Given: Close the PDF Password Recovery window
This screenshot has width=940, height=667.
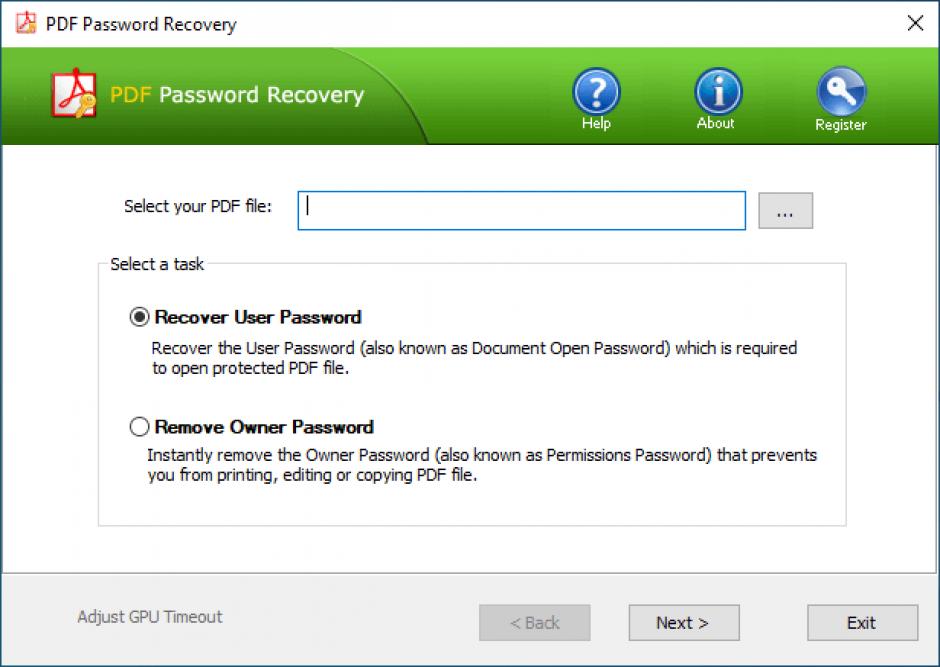Looking at the screenshot, I should tap(914, 23).
